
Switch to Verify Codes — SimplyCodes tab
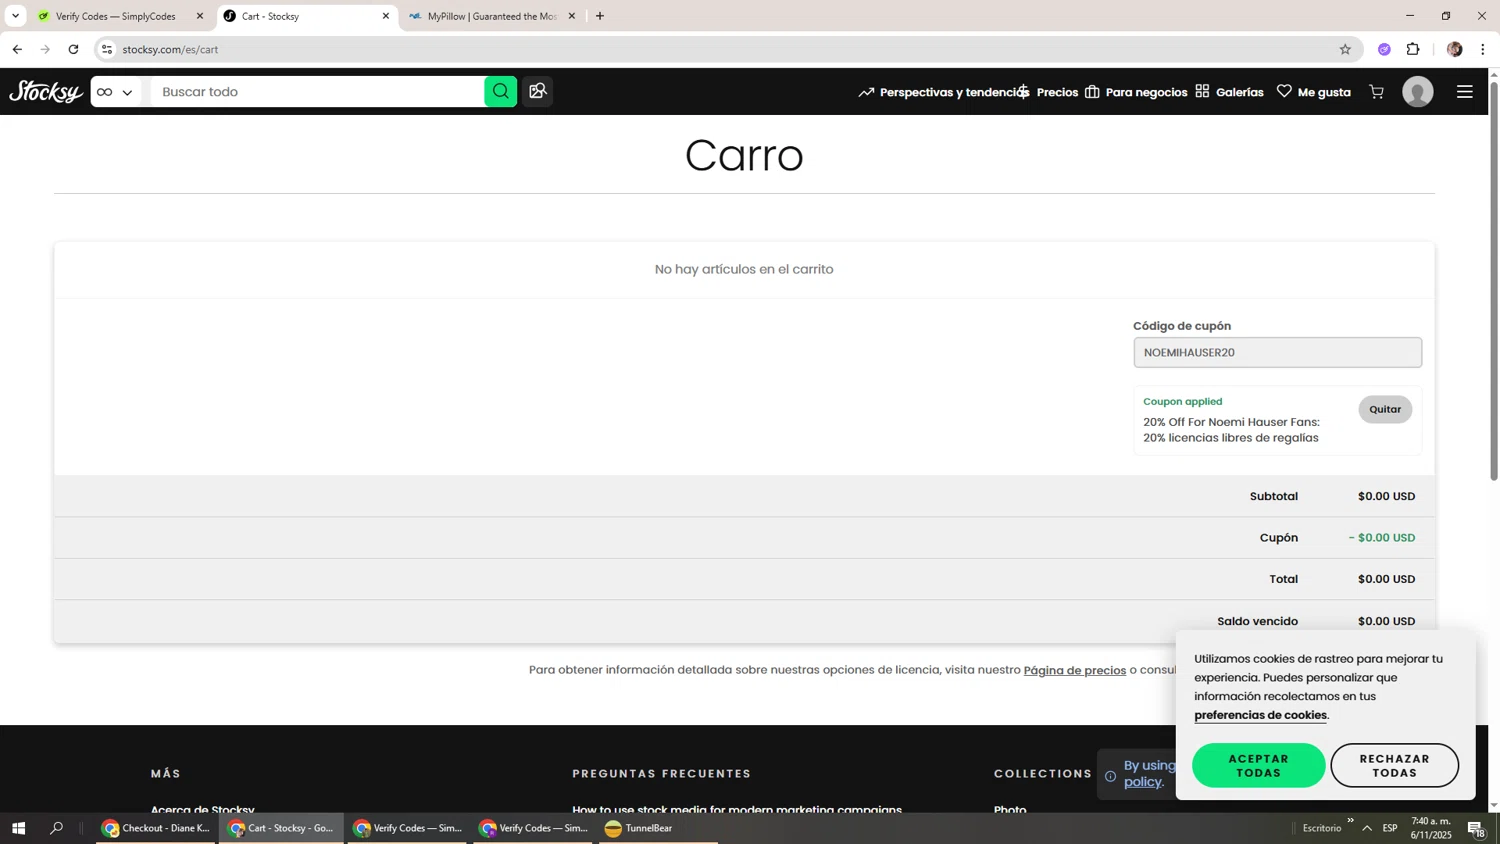click(x=120, y=16)
